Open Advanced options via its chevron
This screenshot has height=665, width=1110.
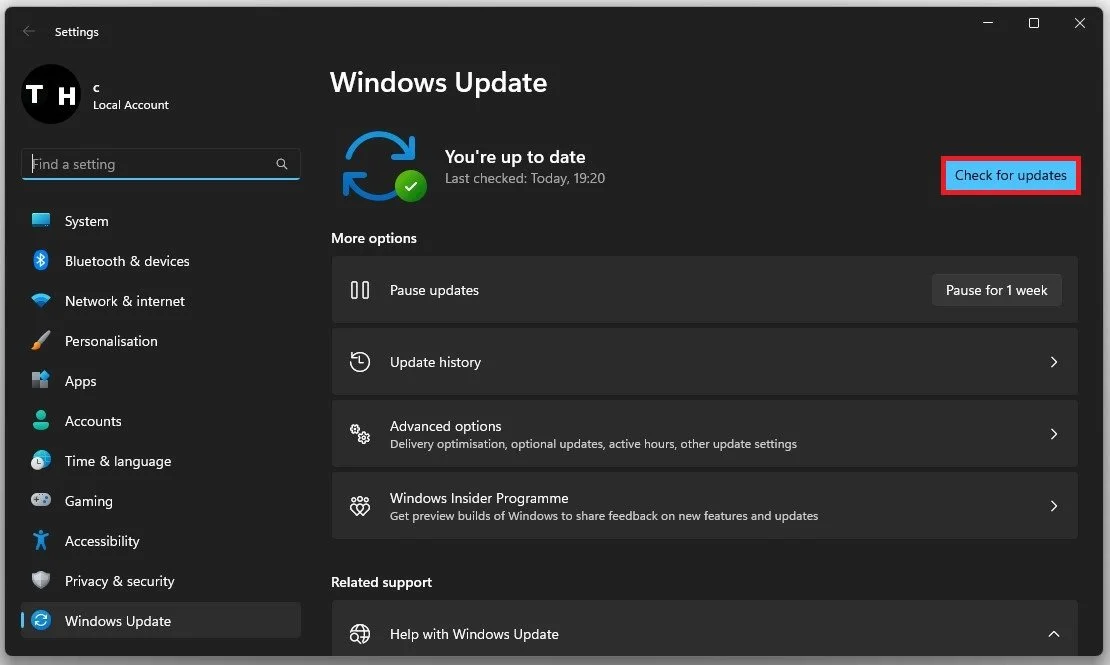coord(1053,433)
